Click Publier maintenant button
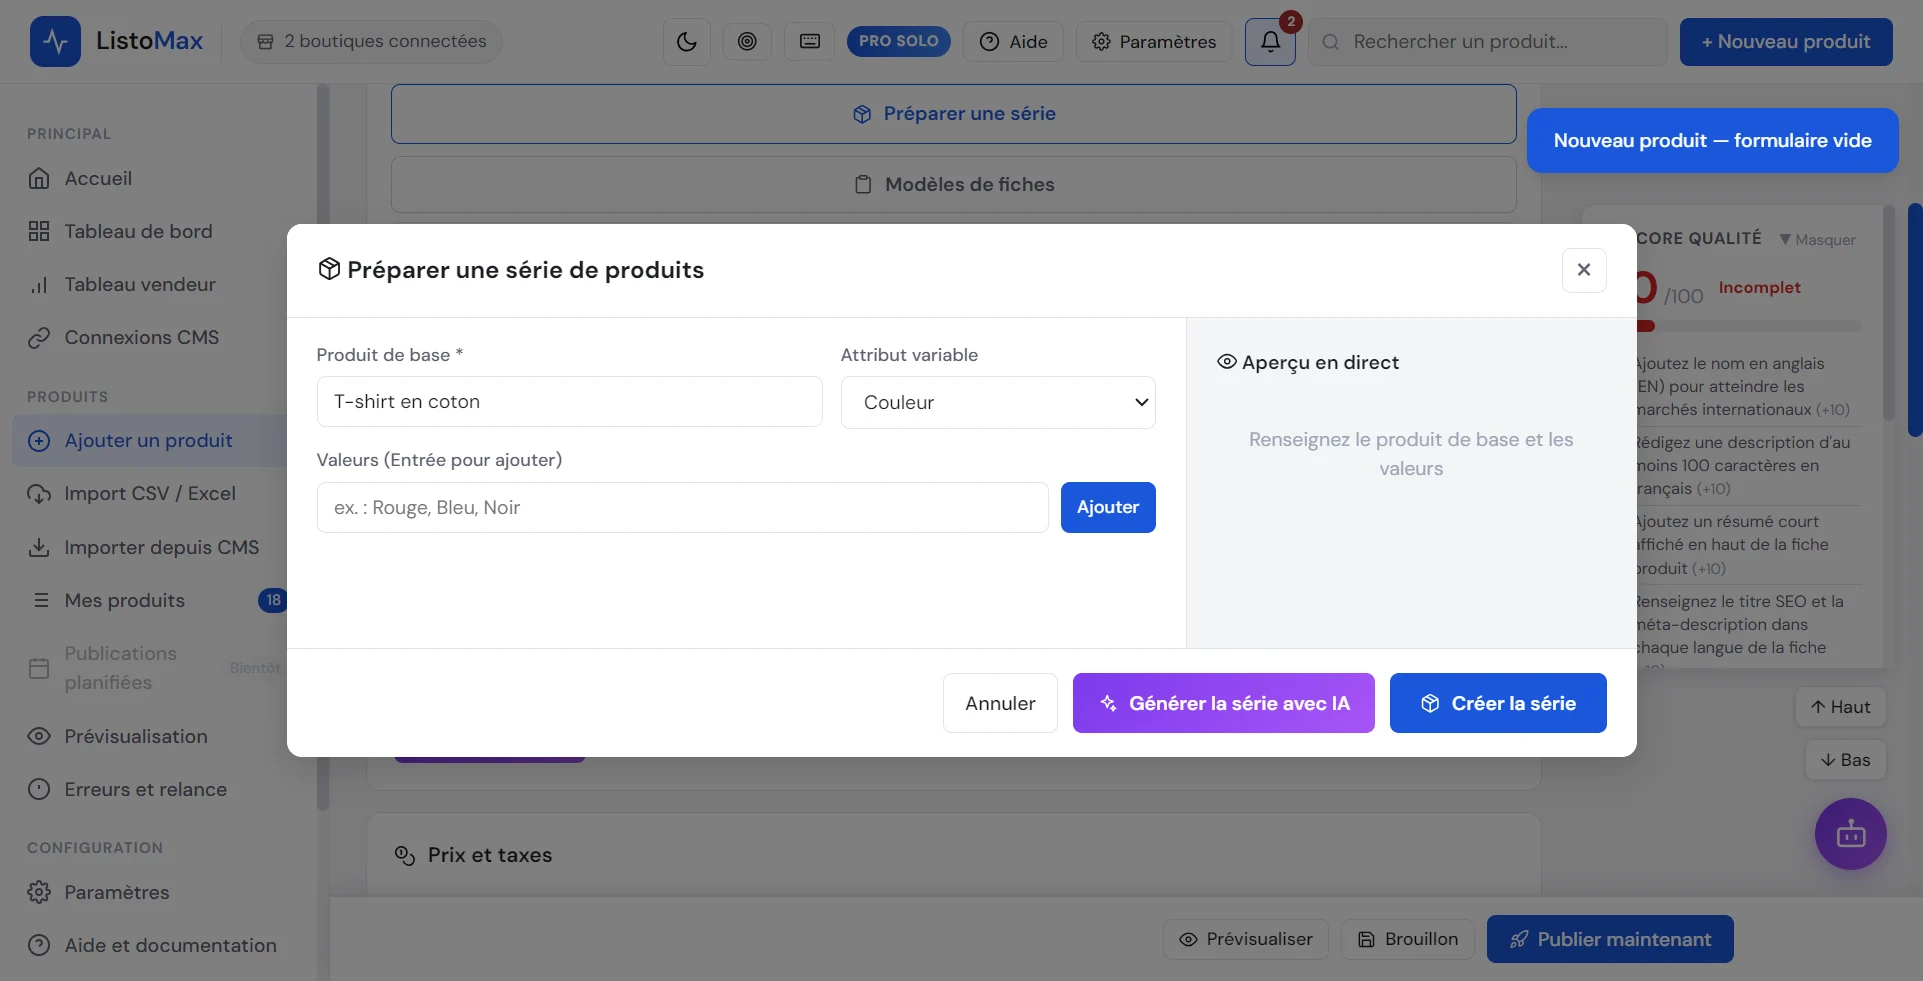 click(x=1610, y=939)
